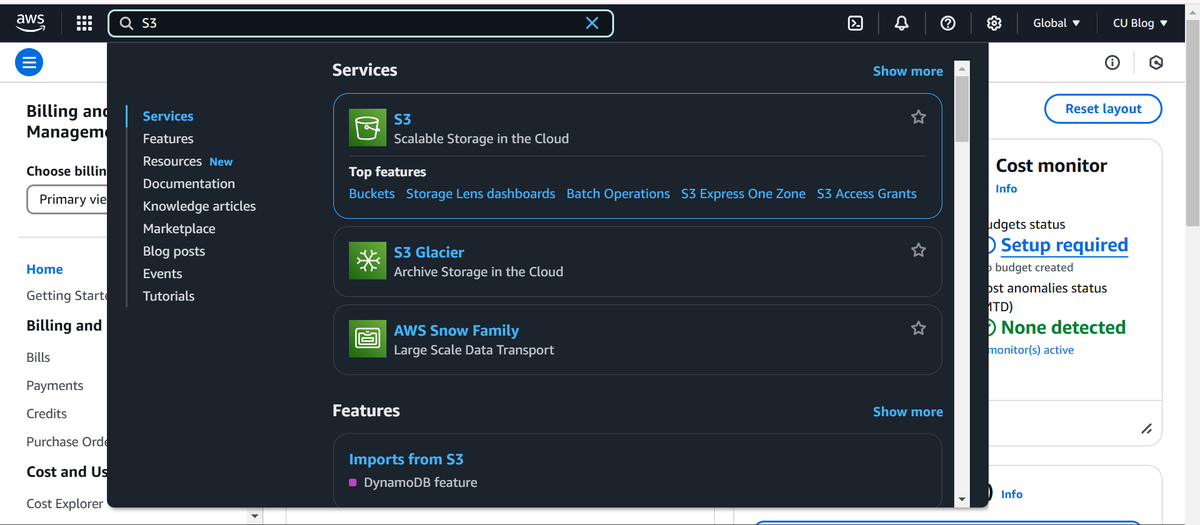Open the Storage Lens dashboards link
This screenshot has height=525, width=1200.
480,194
